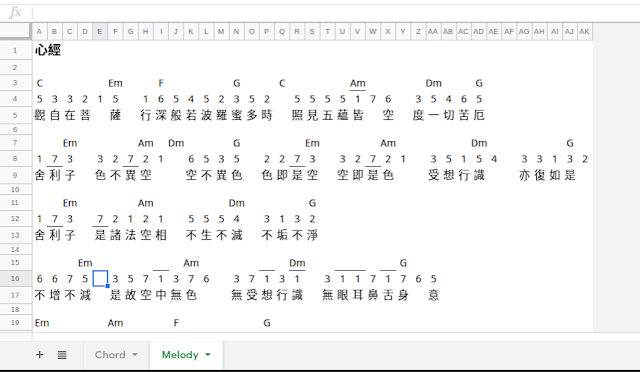
Task: Click the selected empty cell in row 16
Action: pyautogui.click(x=100, y=278)
